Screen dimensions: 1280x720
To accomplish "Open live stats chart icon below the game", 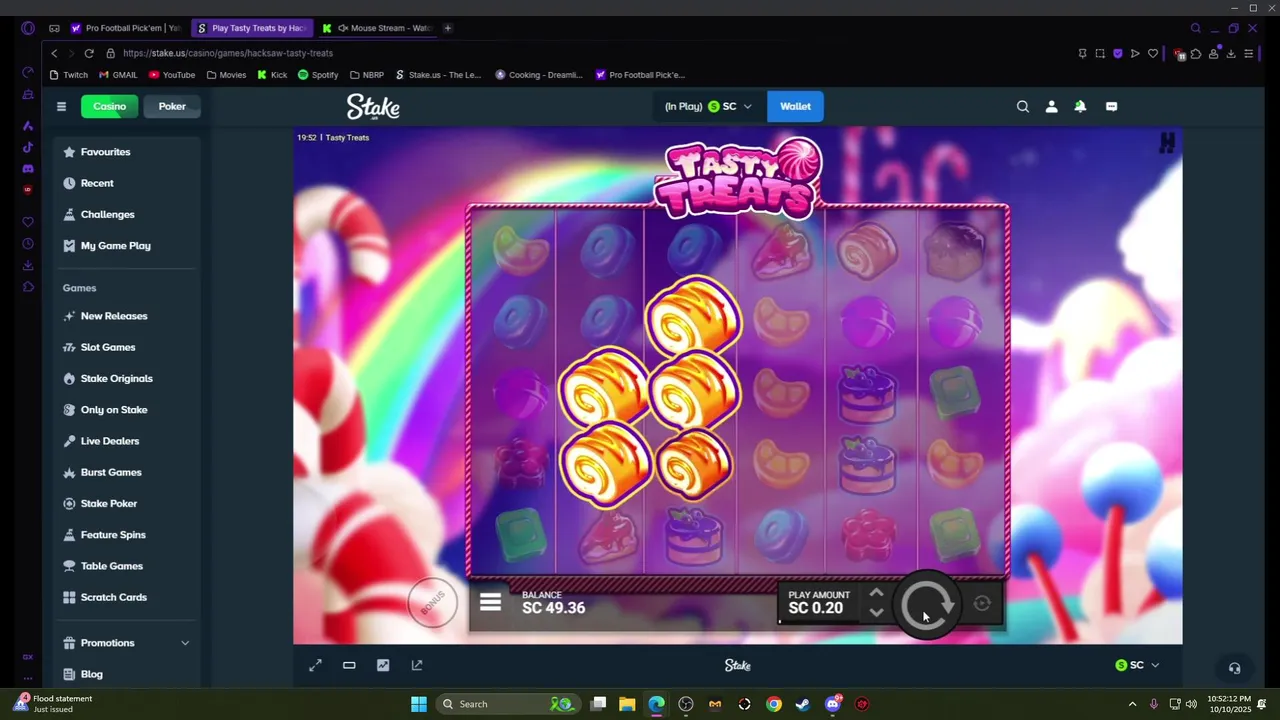I will coord(383,665).
